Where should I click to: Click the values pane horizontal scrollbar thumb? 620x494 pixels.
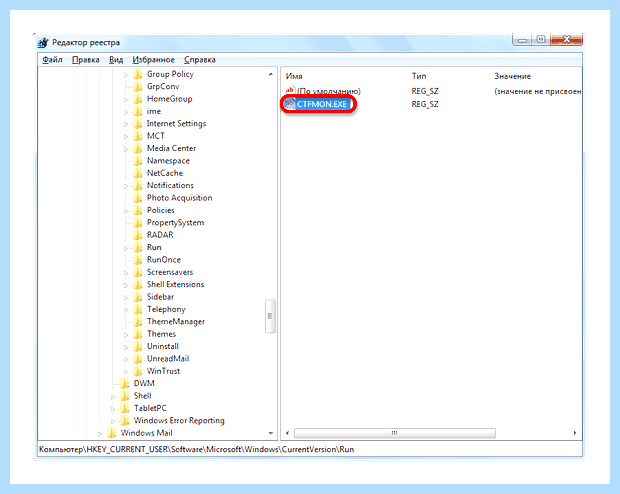click(x=395, y=433)
